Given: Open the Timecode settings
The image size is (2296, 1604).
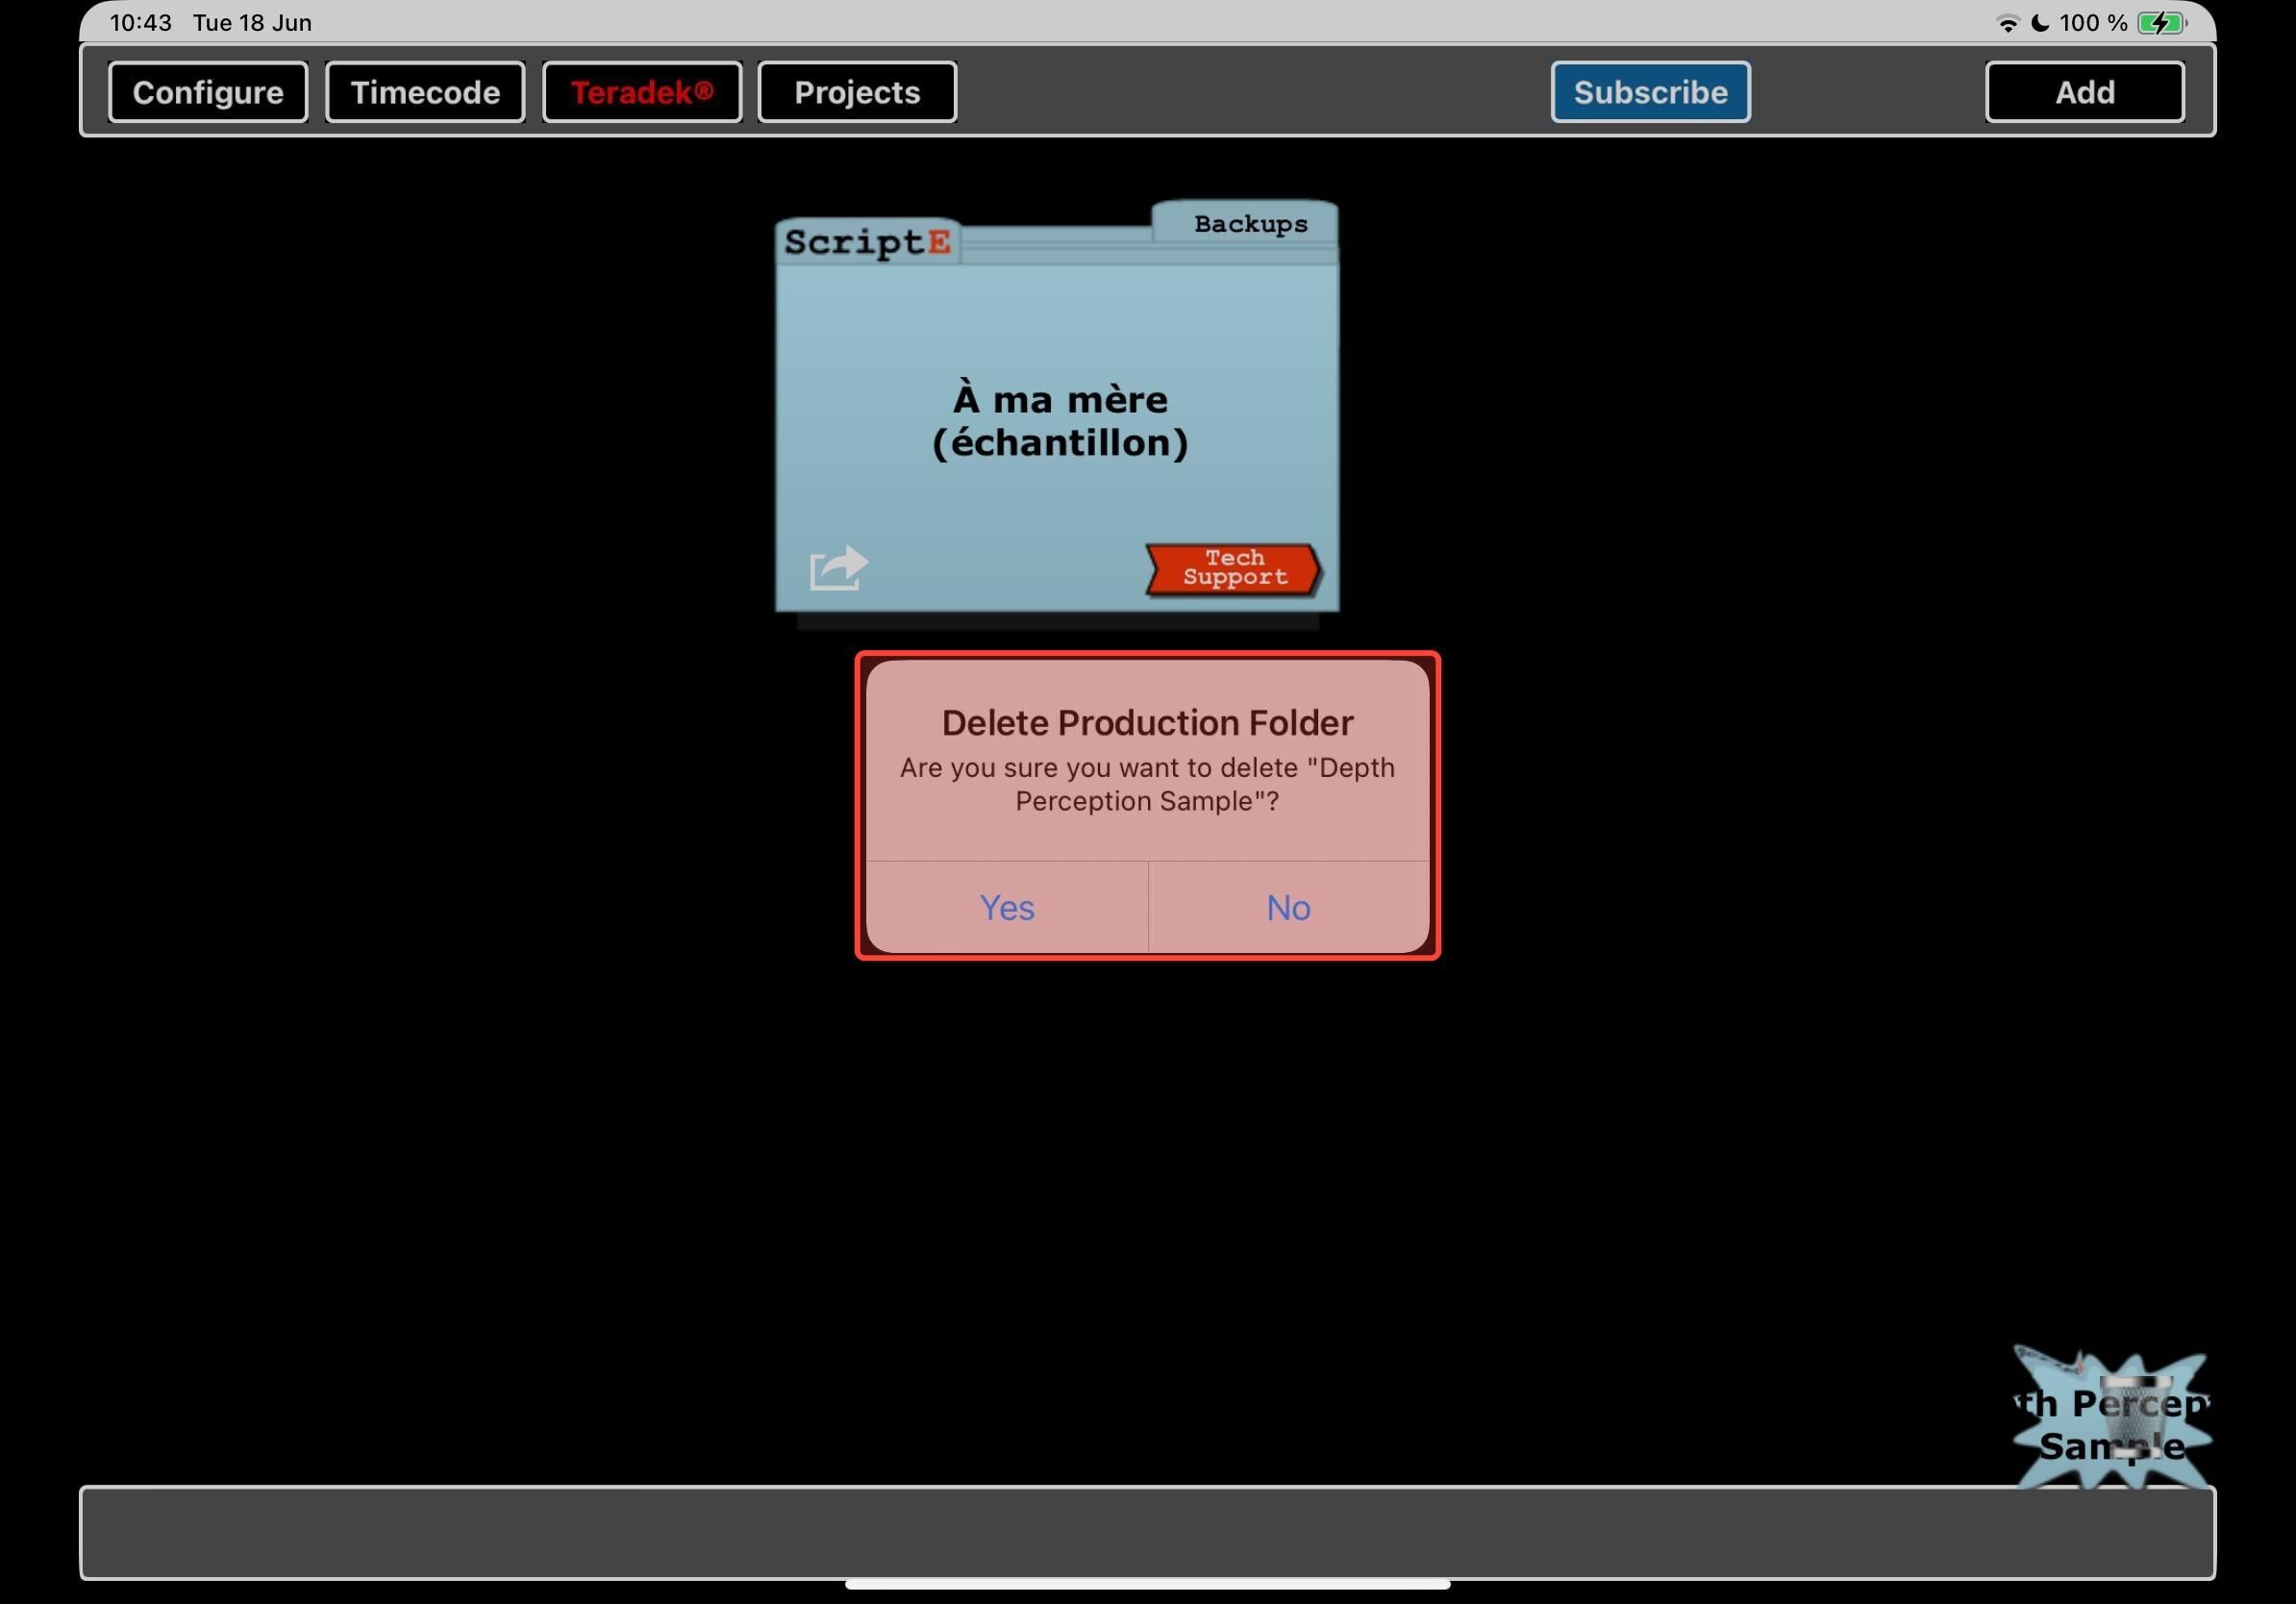Looking at the screenshot, I should pos(425,92).
